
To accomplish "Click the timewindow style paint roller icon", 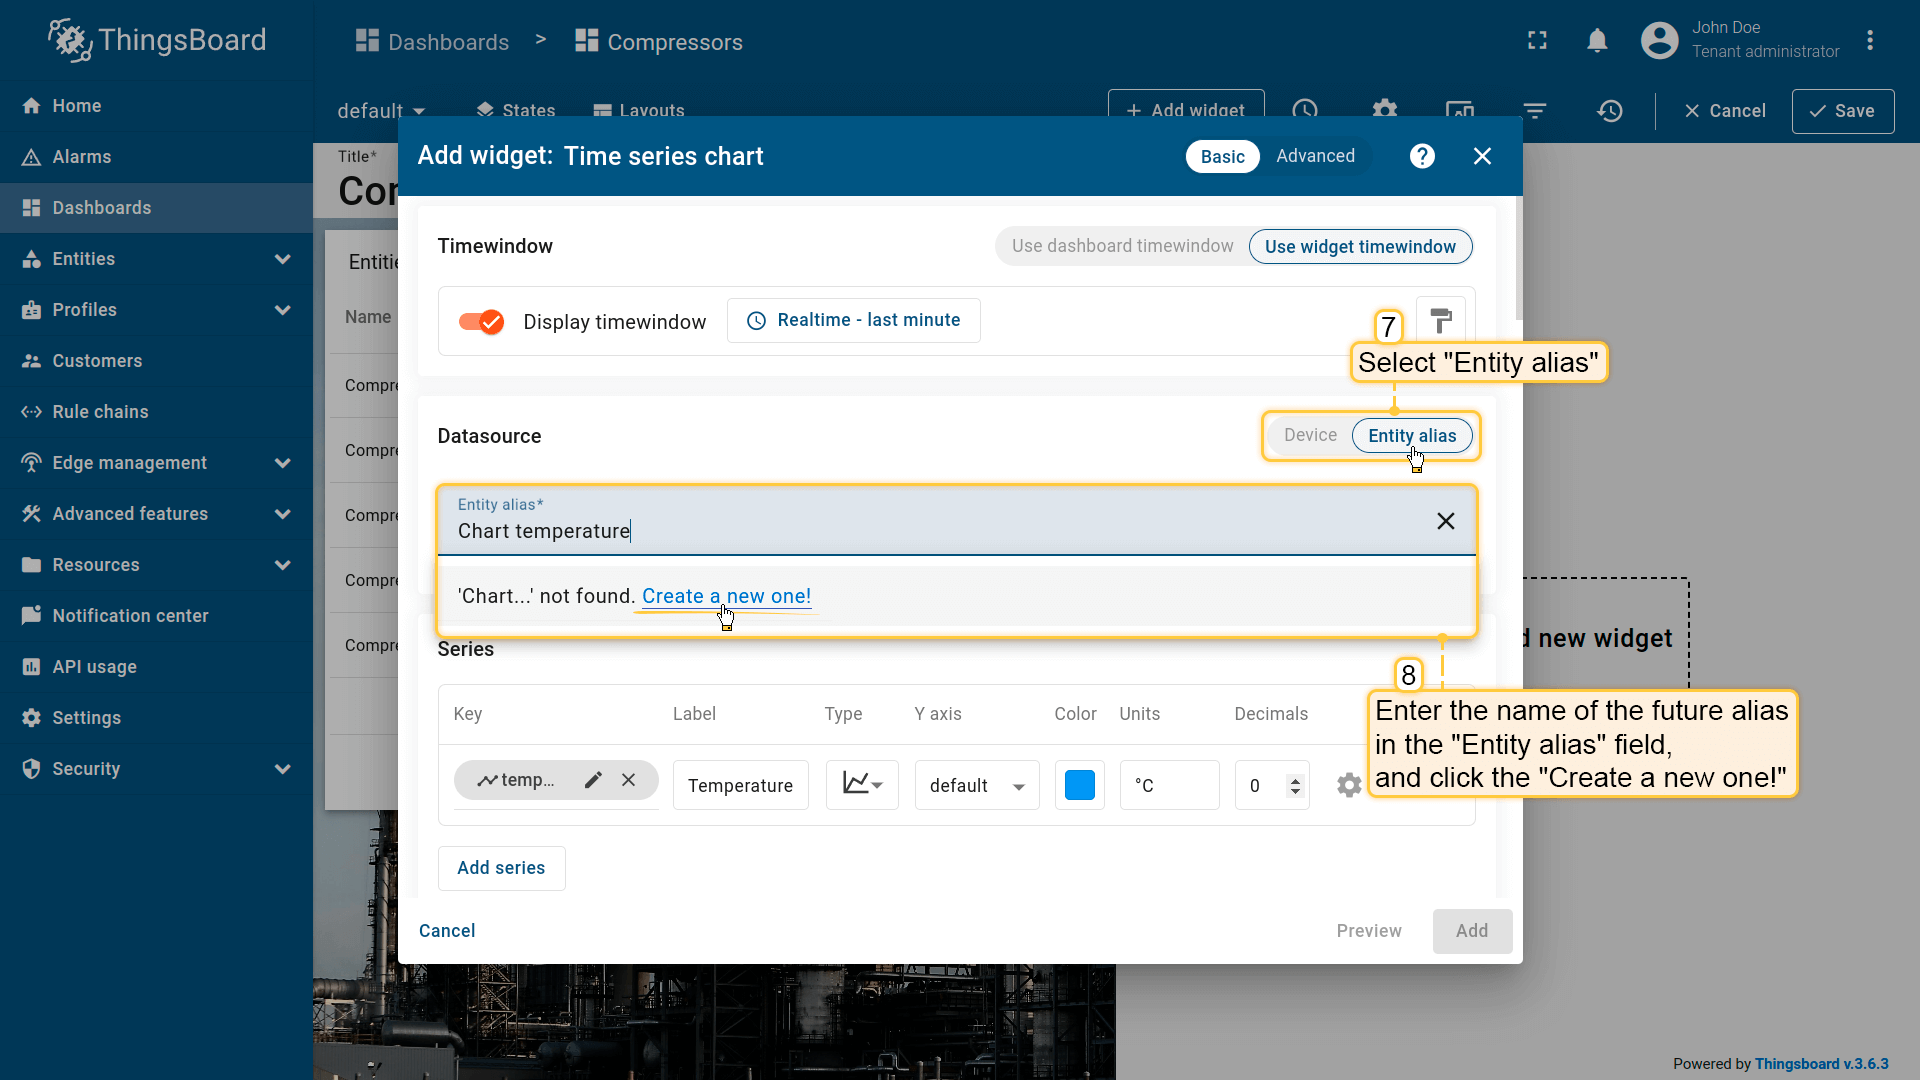I will point(1440,320).
